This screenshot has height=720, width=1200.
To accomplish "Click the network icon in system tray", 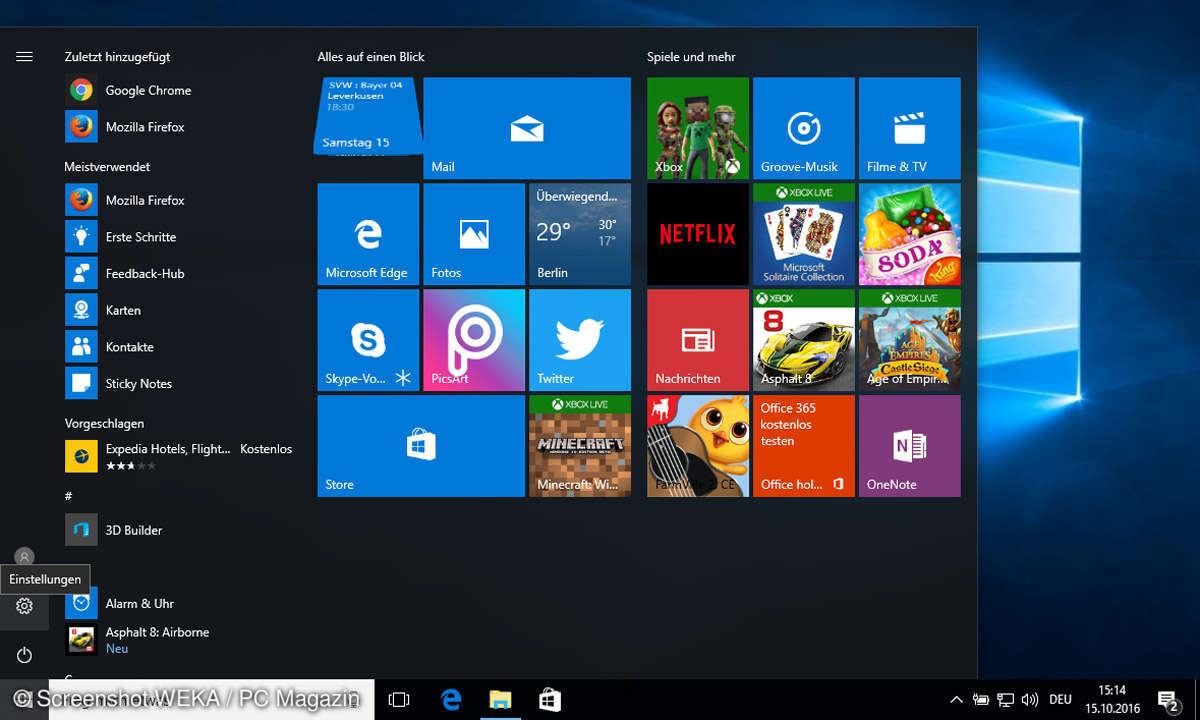I will 1006,700.
